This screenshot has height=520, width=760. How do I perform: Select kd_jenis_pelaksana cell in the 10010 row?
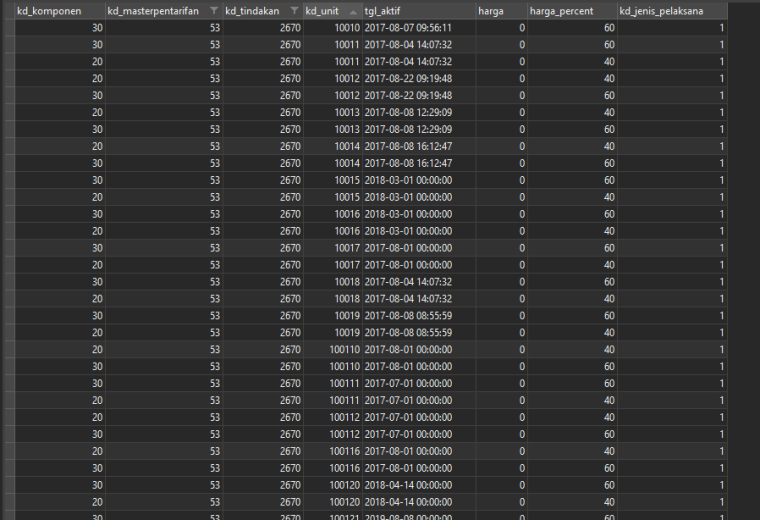672,28
